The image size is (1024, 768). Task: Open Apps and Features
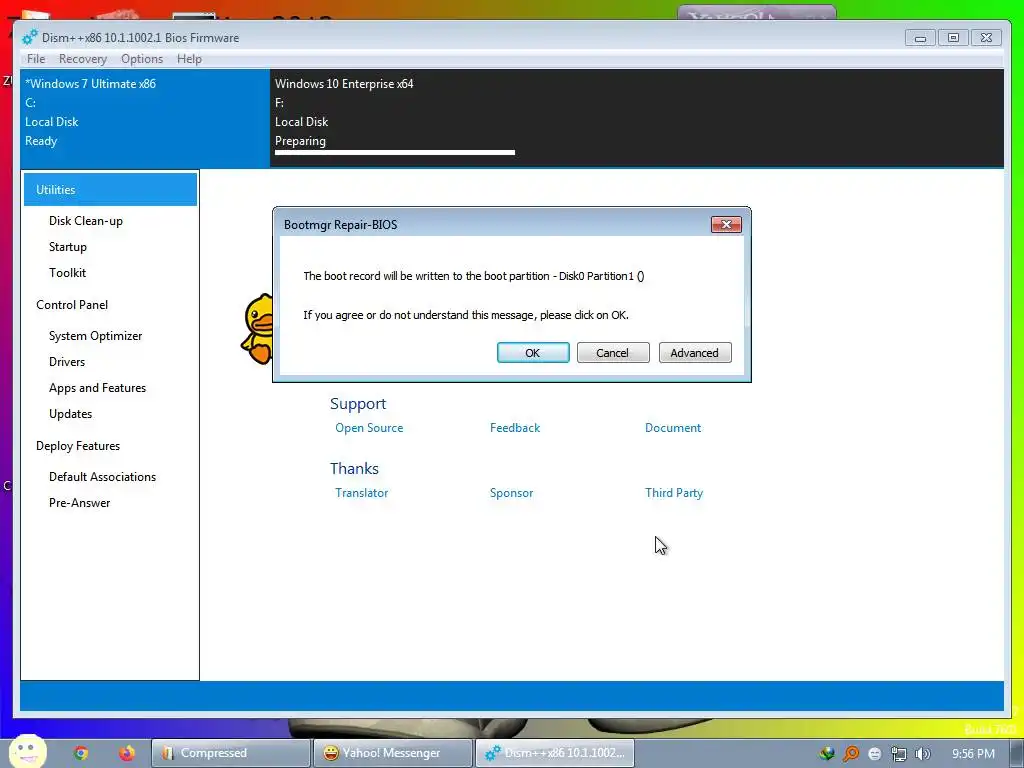(x=97, y=388)
